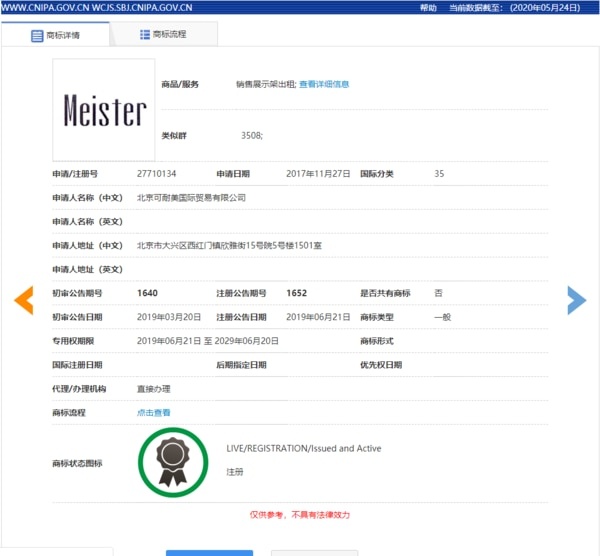Click the date 2019年03月20日
600x556 pixels.
tap(169, 317)
